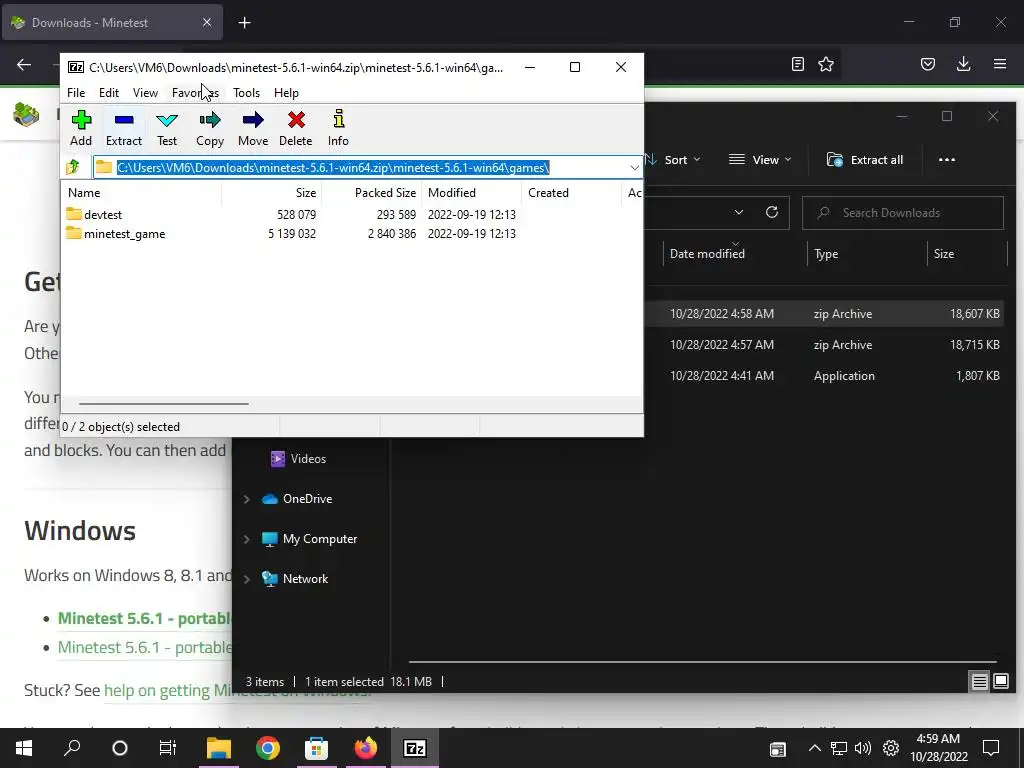This screenshot has width=1024, height=768.
Task: Switch to 7-Zip taskbar button
Action: pyautogui.click(x=415, y=748)
